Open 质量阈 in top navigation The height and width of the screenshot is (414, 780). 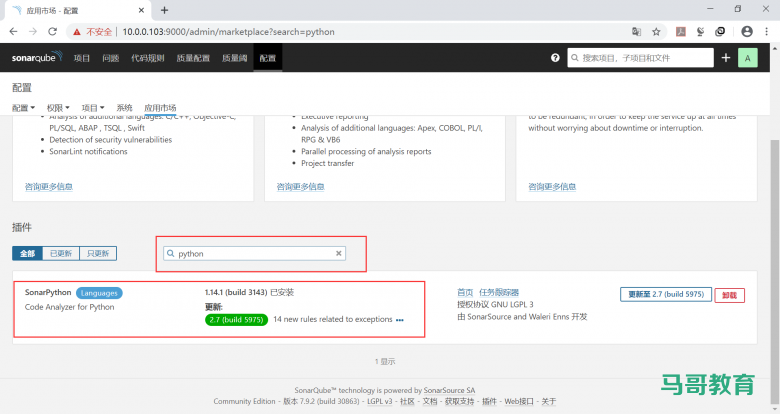[x=233, y=58]
